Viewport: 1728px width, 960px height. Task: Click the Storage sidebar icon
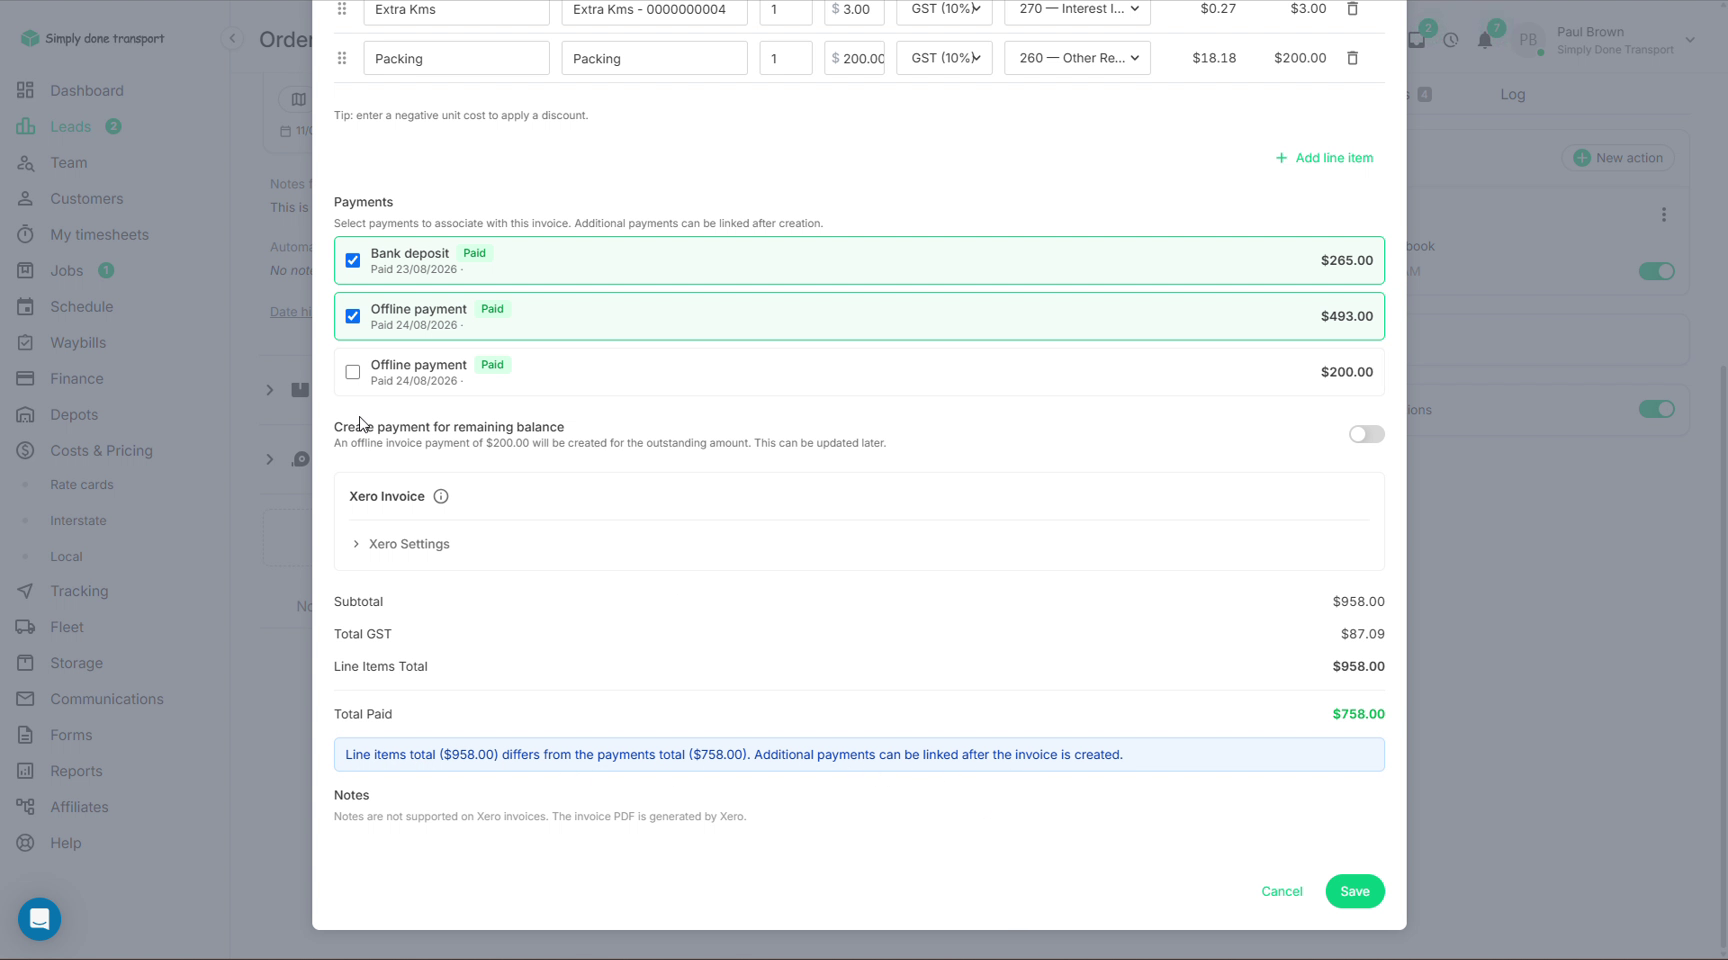coord(25,663)
